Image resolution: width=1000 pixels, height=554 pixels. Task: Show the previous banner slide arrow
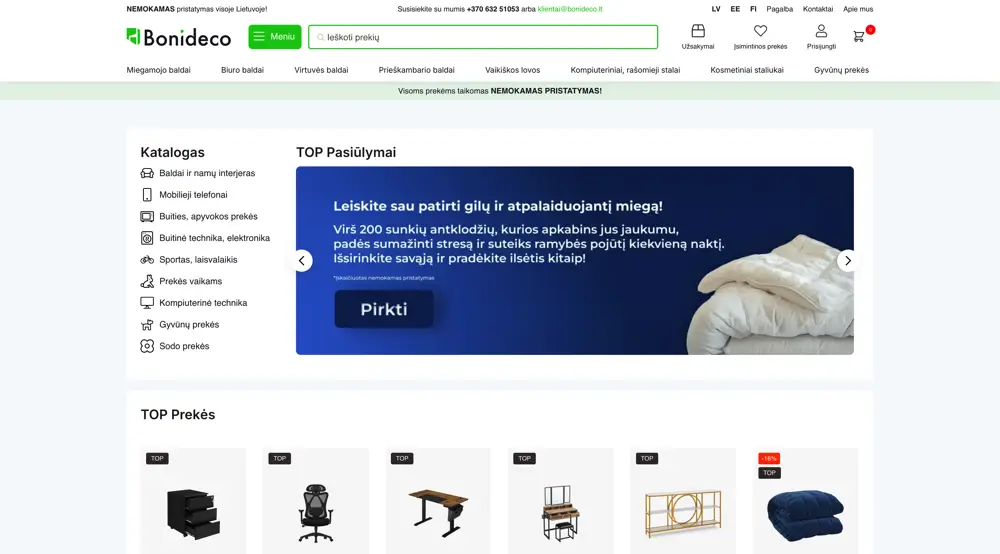click(x=302, y=261)
